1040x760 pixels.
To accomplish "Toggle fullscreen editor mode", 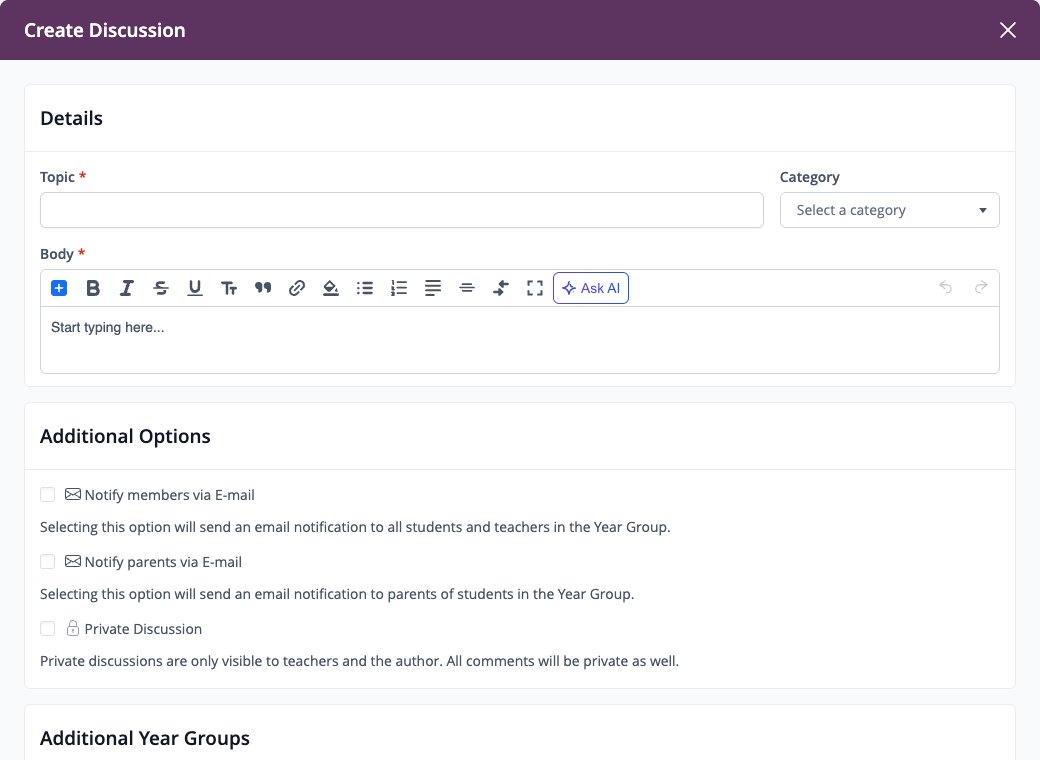I will click(535, 288).
